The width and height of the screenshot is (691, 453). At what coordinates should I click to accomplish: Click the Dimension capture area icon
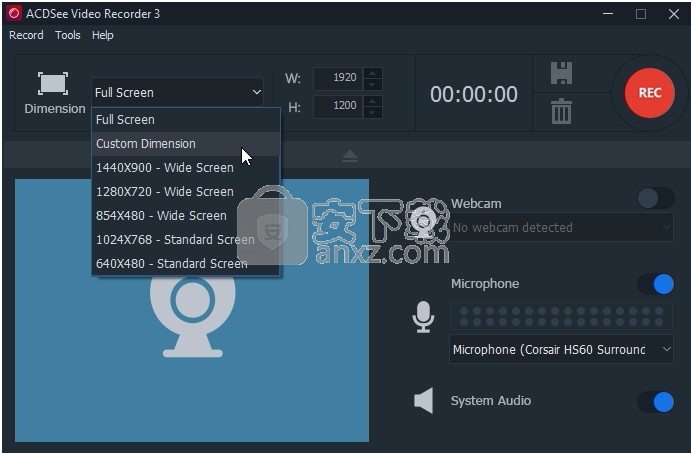[x=53, y=83]
